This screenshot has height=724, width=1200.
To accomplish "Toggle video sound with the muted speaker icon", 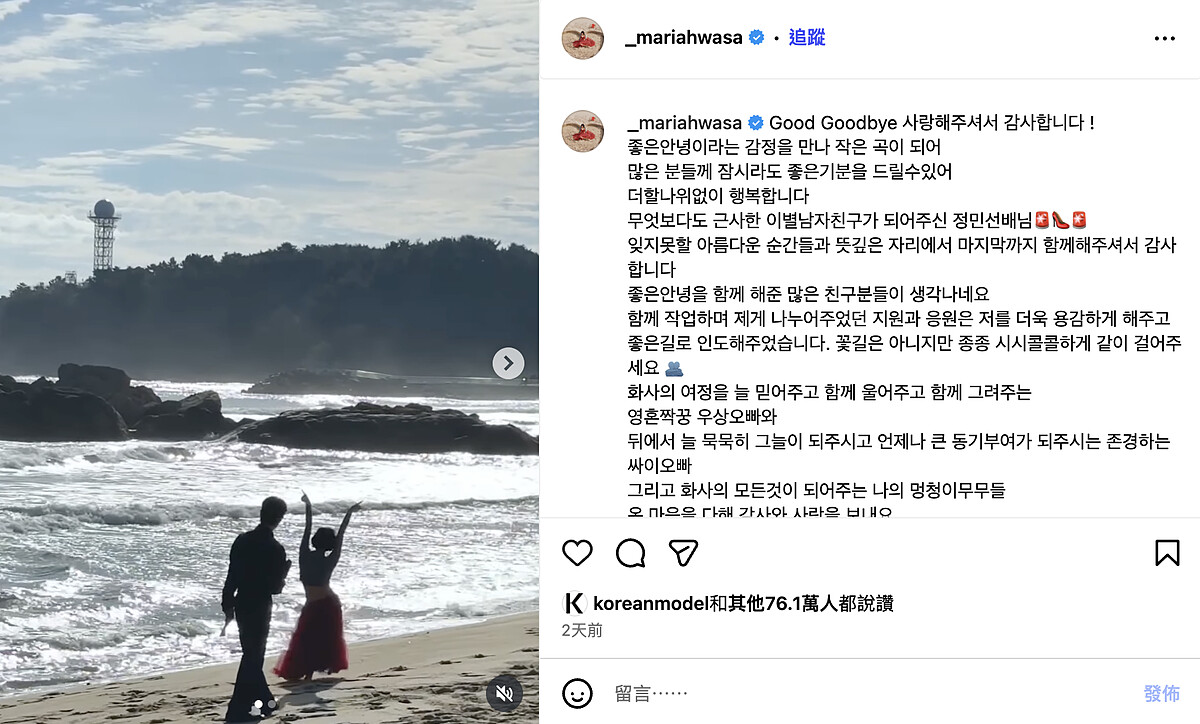I will point(506,692).
